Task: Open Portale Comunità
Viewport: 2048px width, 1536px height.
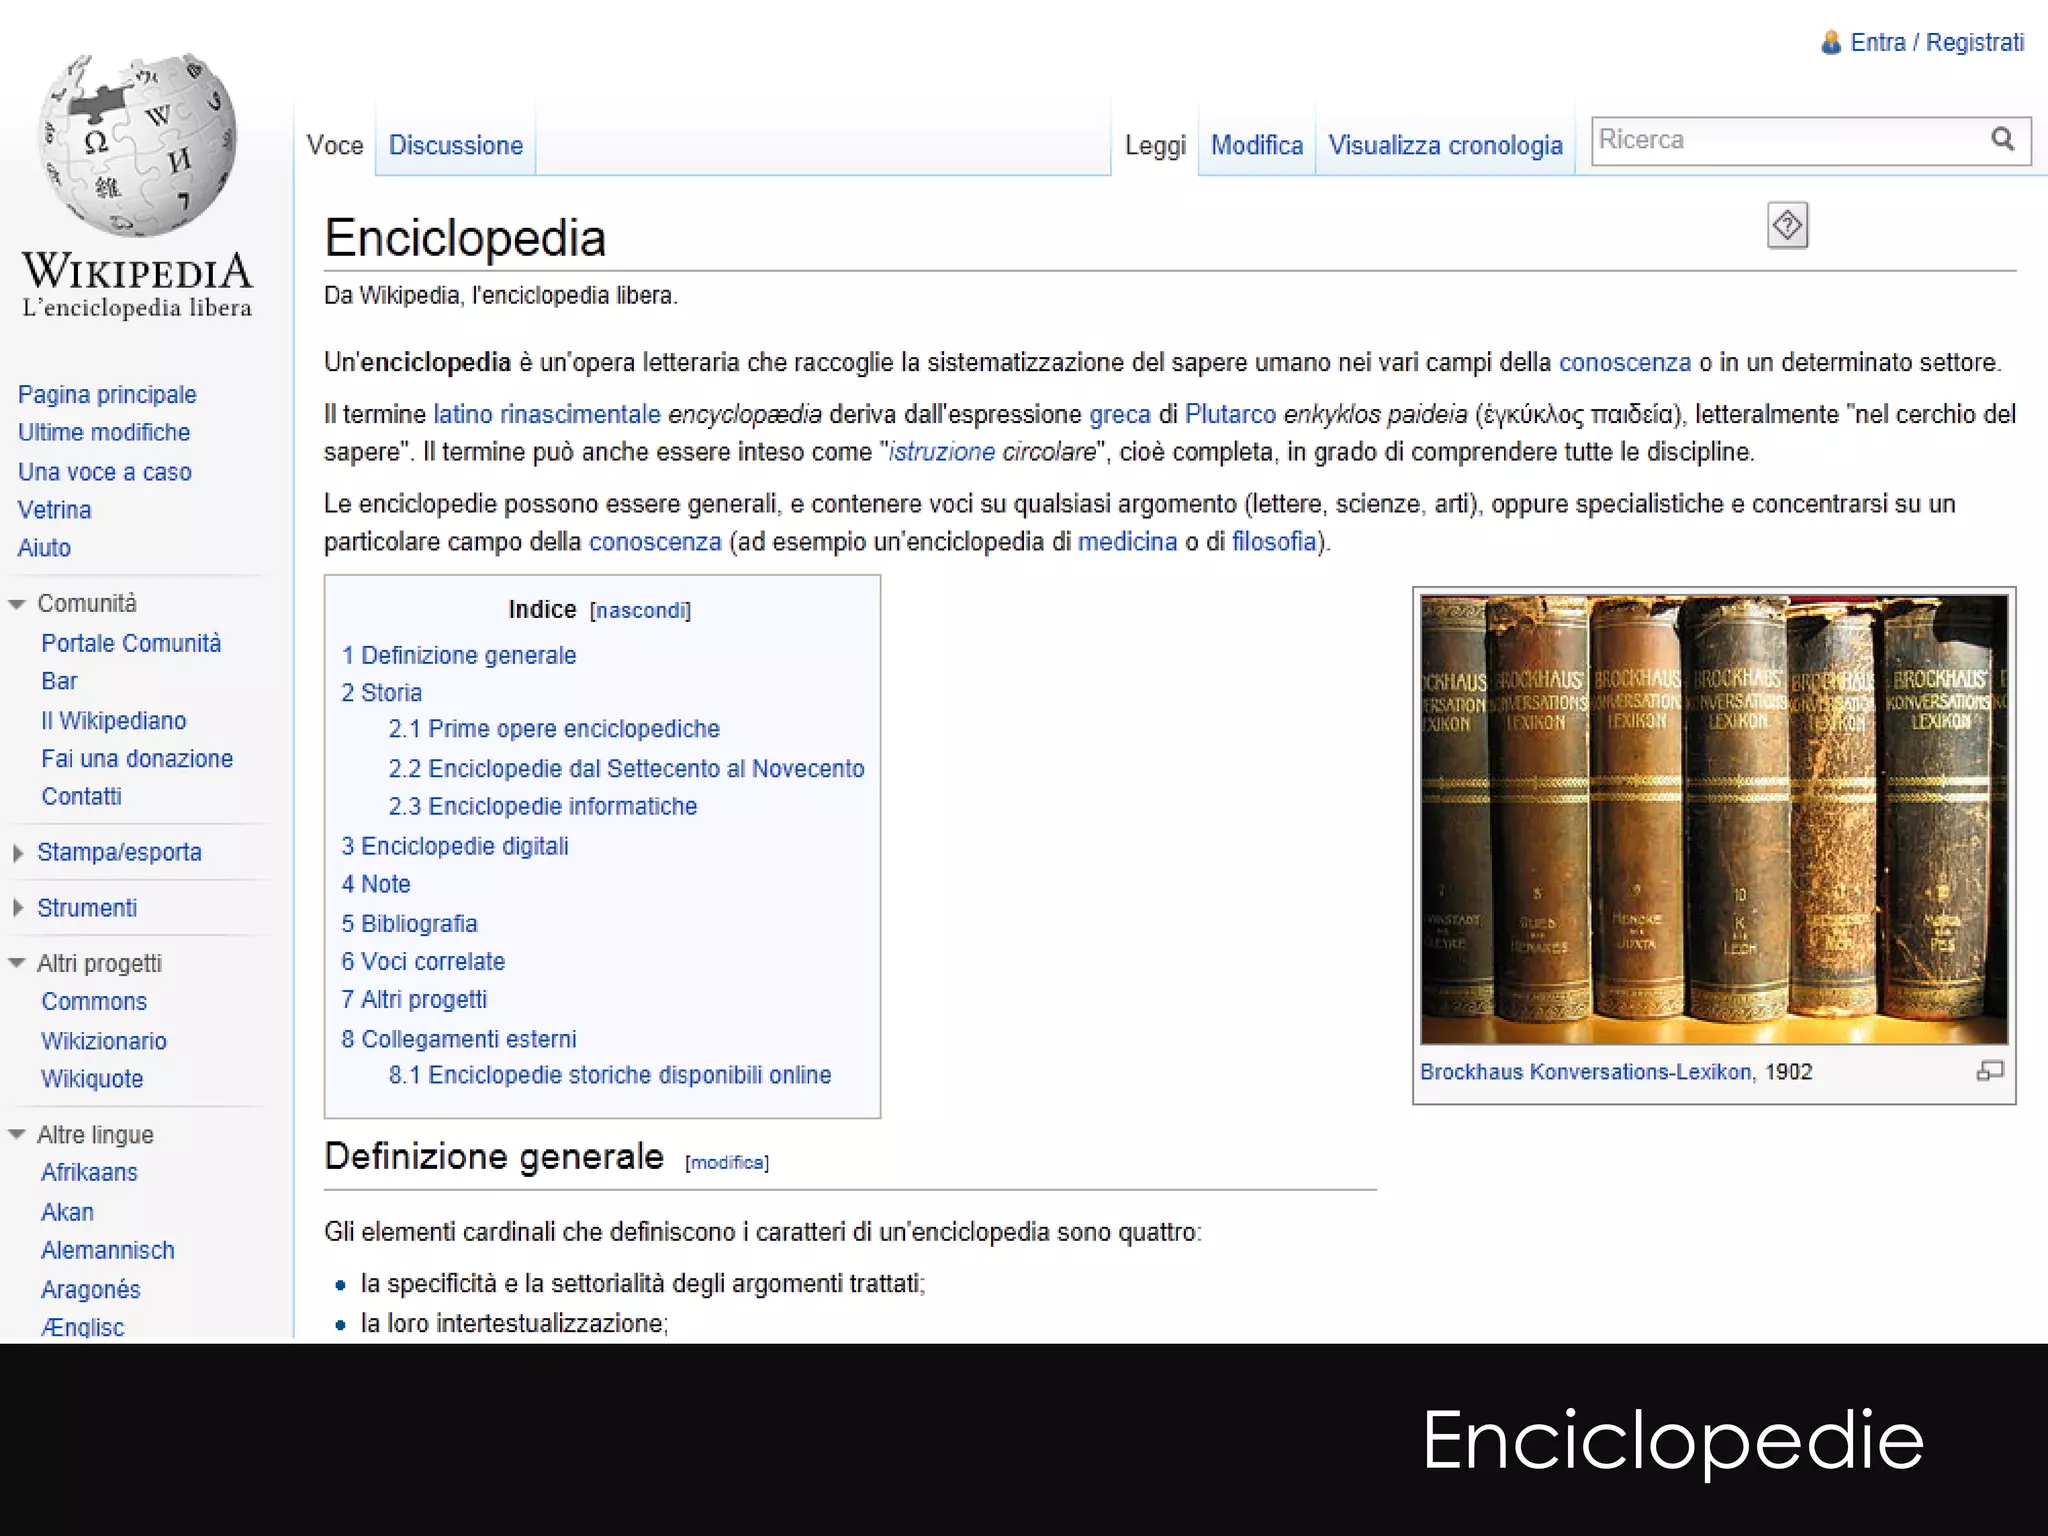Action: [131, 643]
